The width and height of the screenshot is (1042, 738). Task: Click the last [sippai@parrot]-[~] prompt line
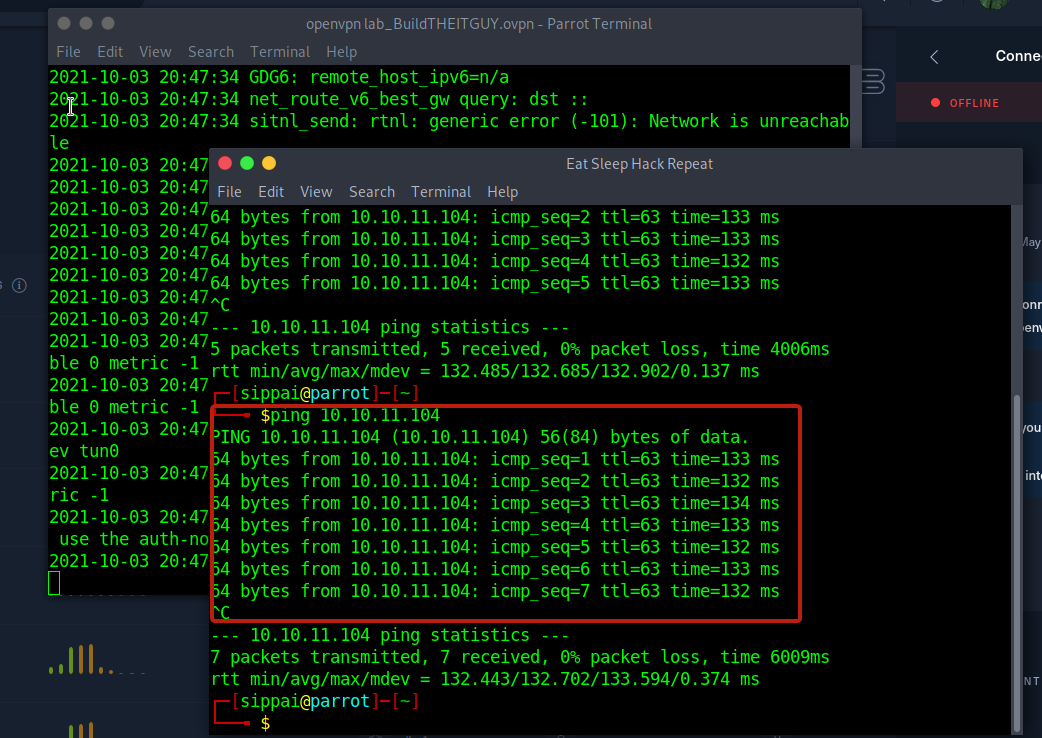(316, 701)
